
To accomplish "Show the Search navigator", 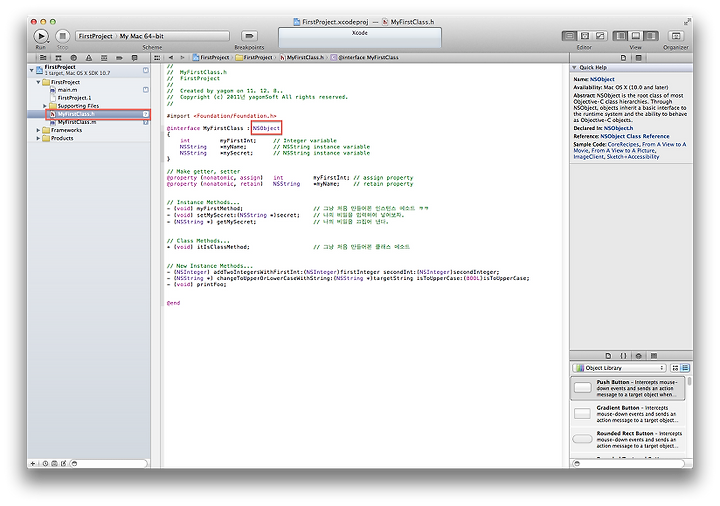I will pyautogui.click(x=73, y=58).
